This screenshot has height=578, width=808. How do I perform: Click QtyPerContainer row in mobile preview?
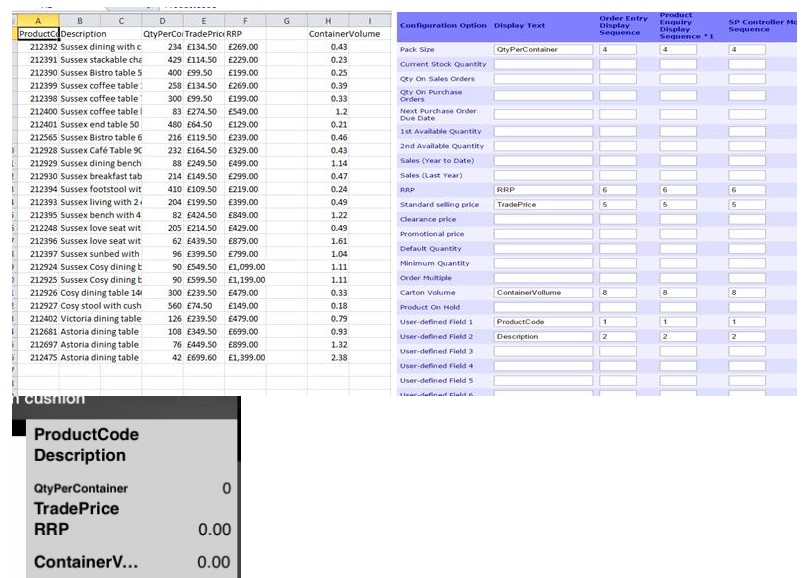click(132, 488)
